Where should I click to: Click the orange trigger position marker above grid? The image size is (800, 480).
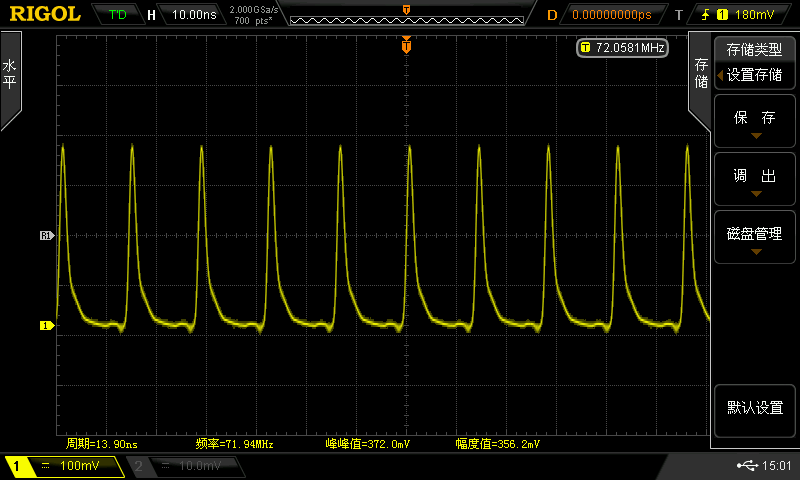(x=406, y=45)
